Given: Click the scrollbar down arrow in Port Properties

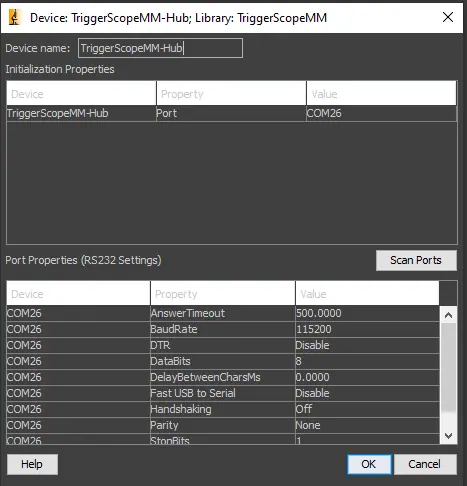Looking at the screenshot, I should click(448, 436).
